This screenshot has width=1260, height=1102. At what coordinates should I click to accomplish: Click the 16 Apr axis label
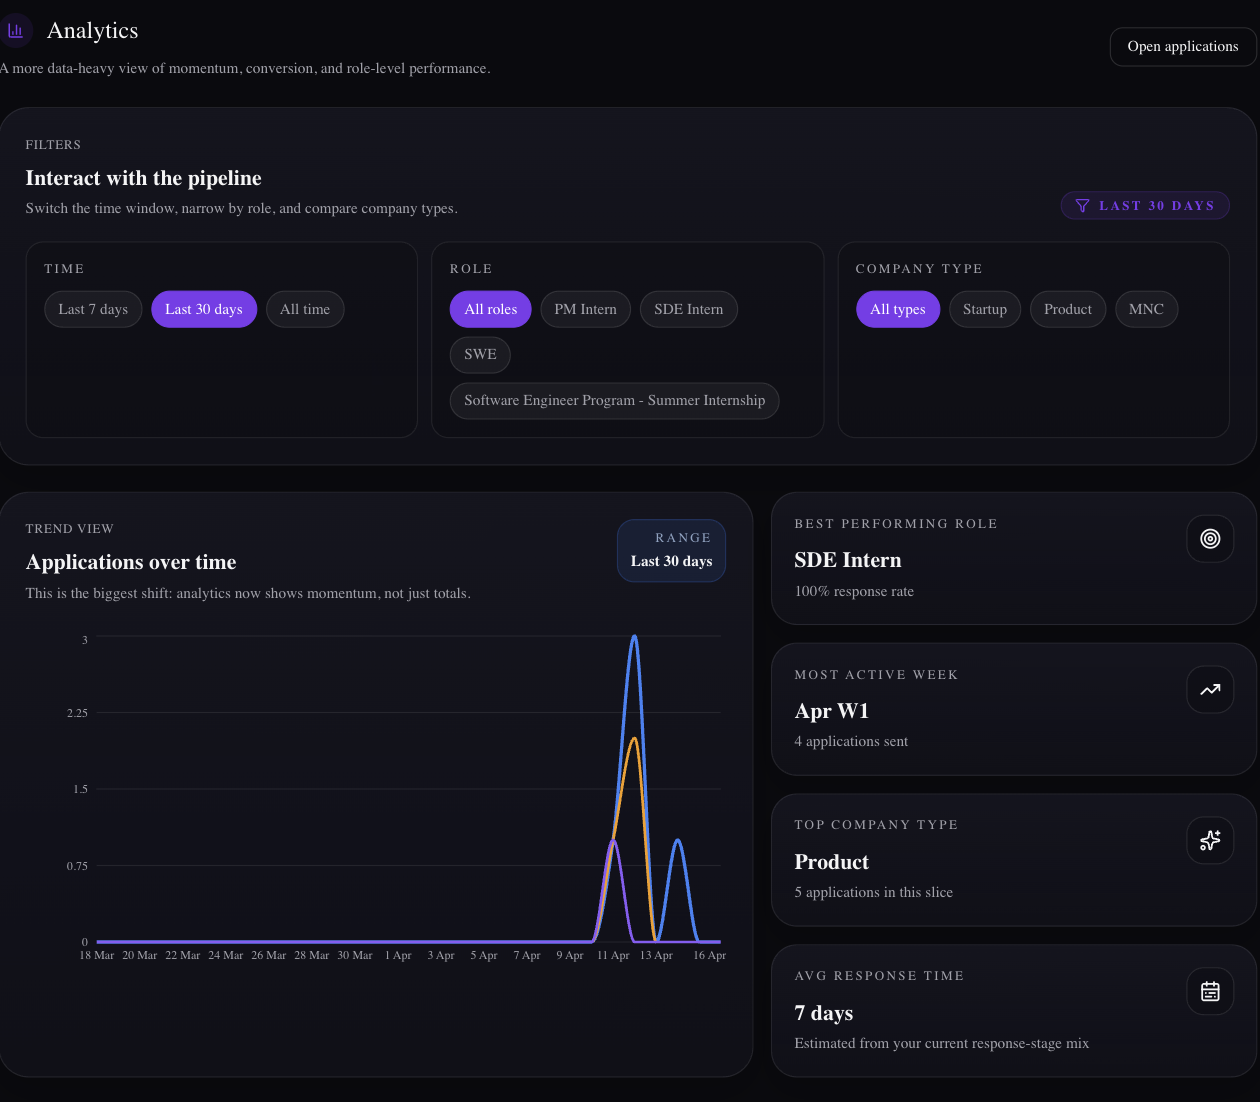coord(710,955)
